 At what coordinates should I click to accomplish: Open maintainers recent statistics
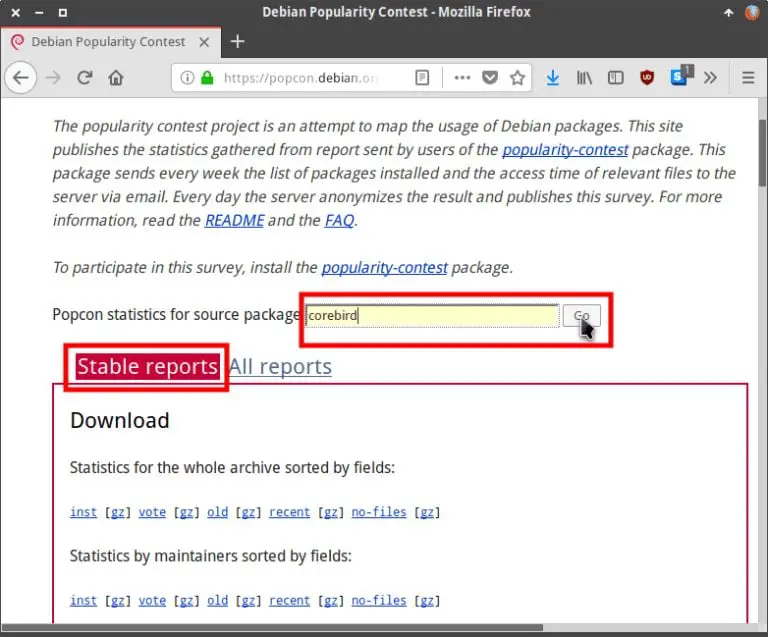289,600
